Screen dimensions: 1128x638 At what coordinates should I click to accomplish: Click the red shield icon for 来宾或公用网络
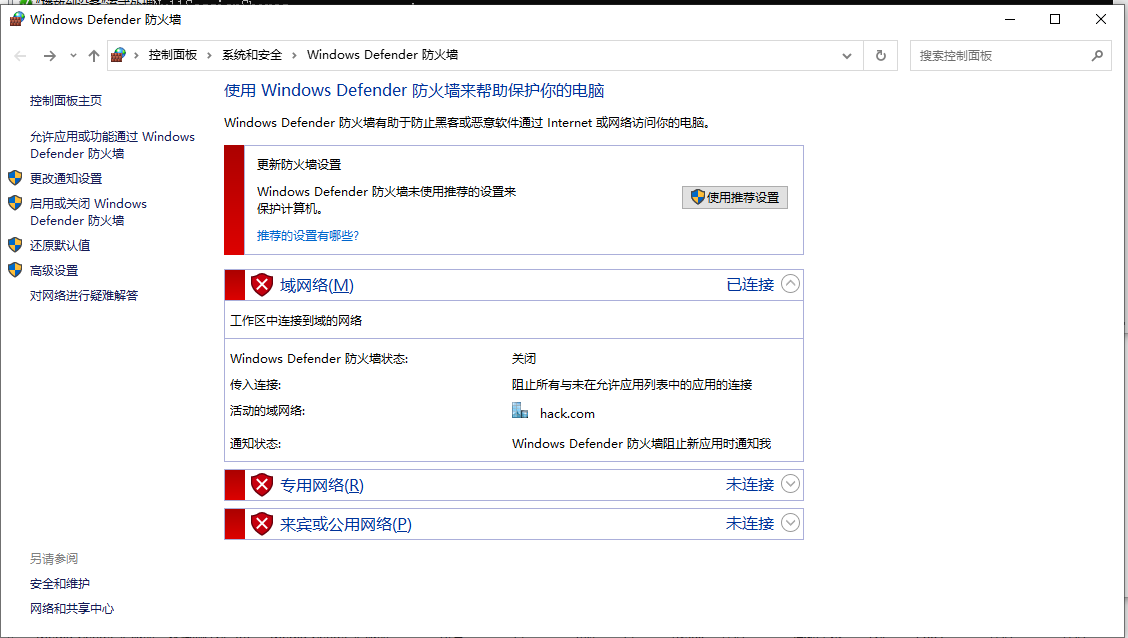coord(262,524)
